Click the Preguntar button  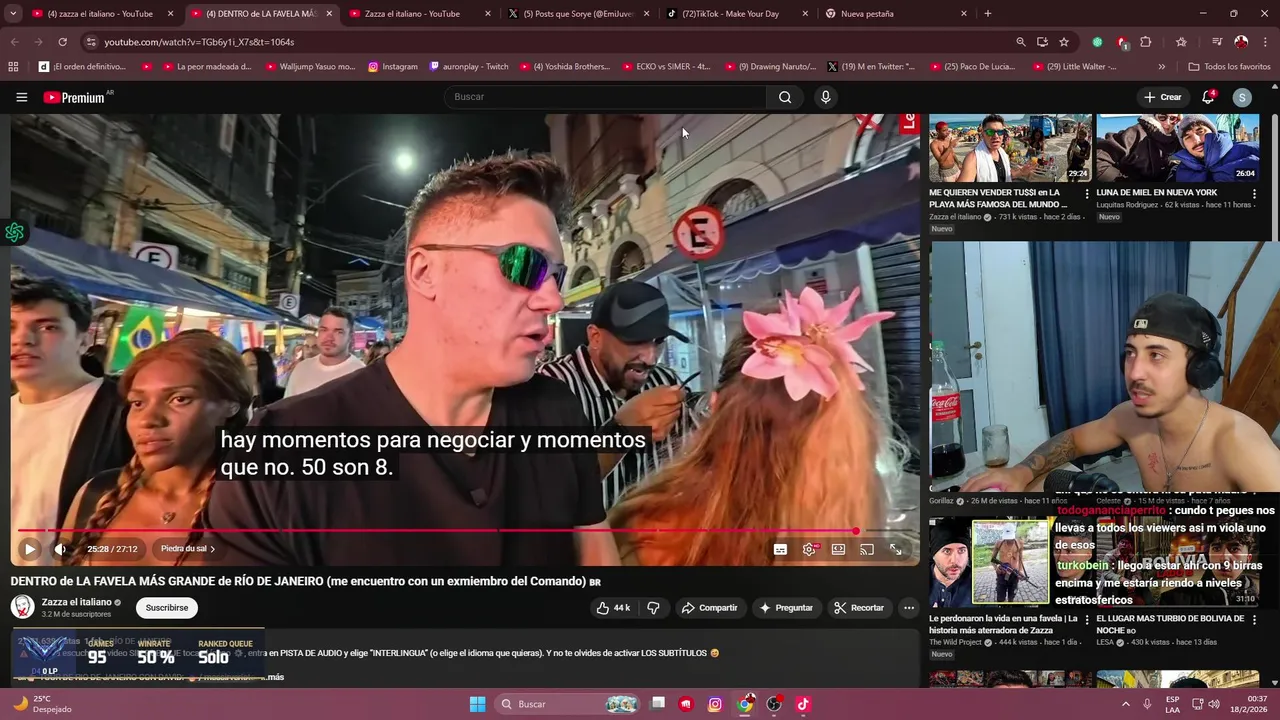point(786,608)
